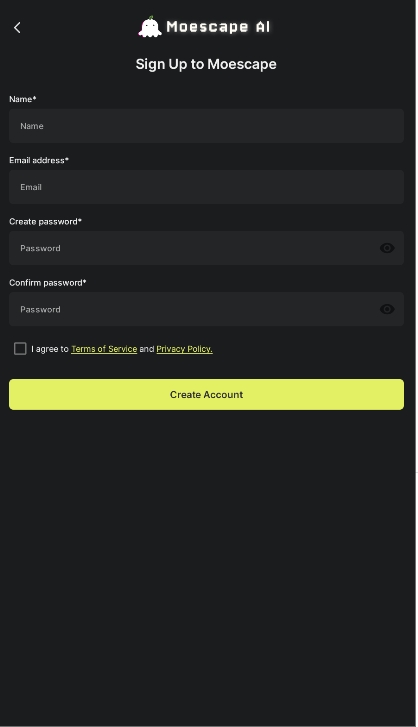Open the Privacy Policy link
Image resolution: width=418 pixels, height=727 pixels.
[x=184, y=349]
